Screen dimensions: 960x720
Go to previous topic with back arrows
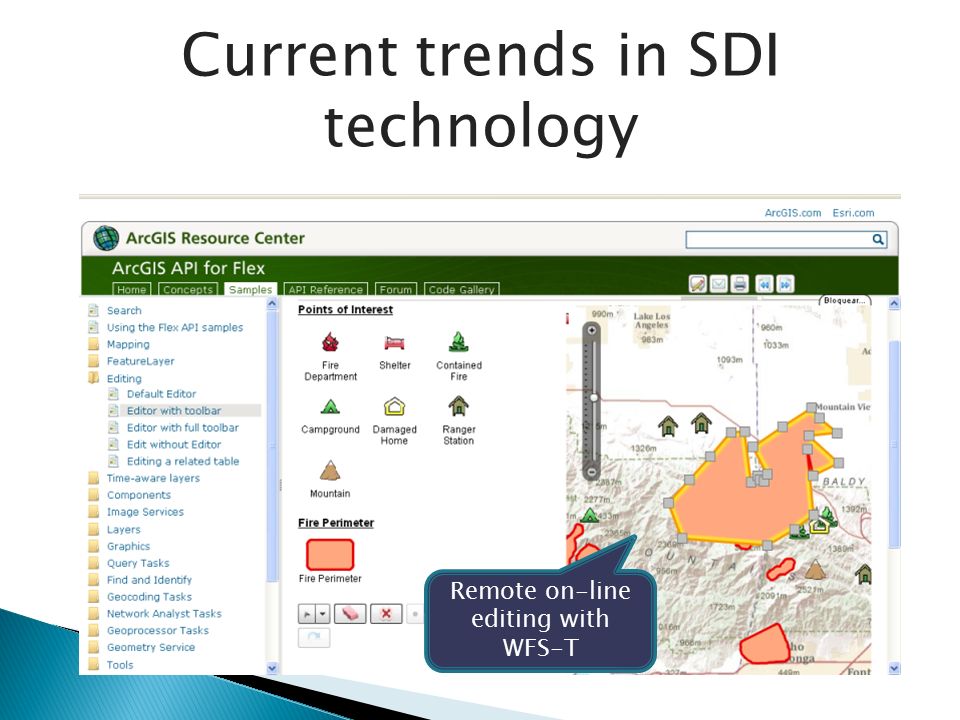(x=764, y=283)
